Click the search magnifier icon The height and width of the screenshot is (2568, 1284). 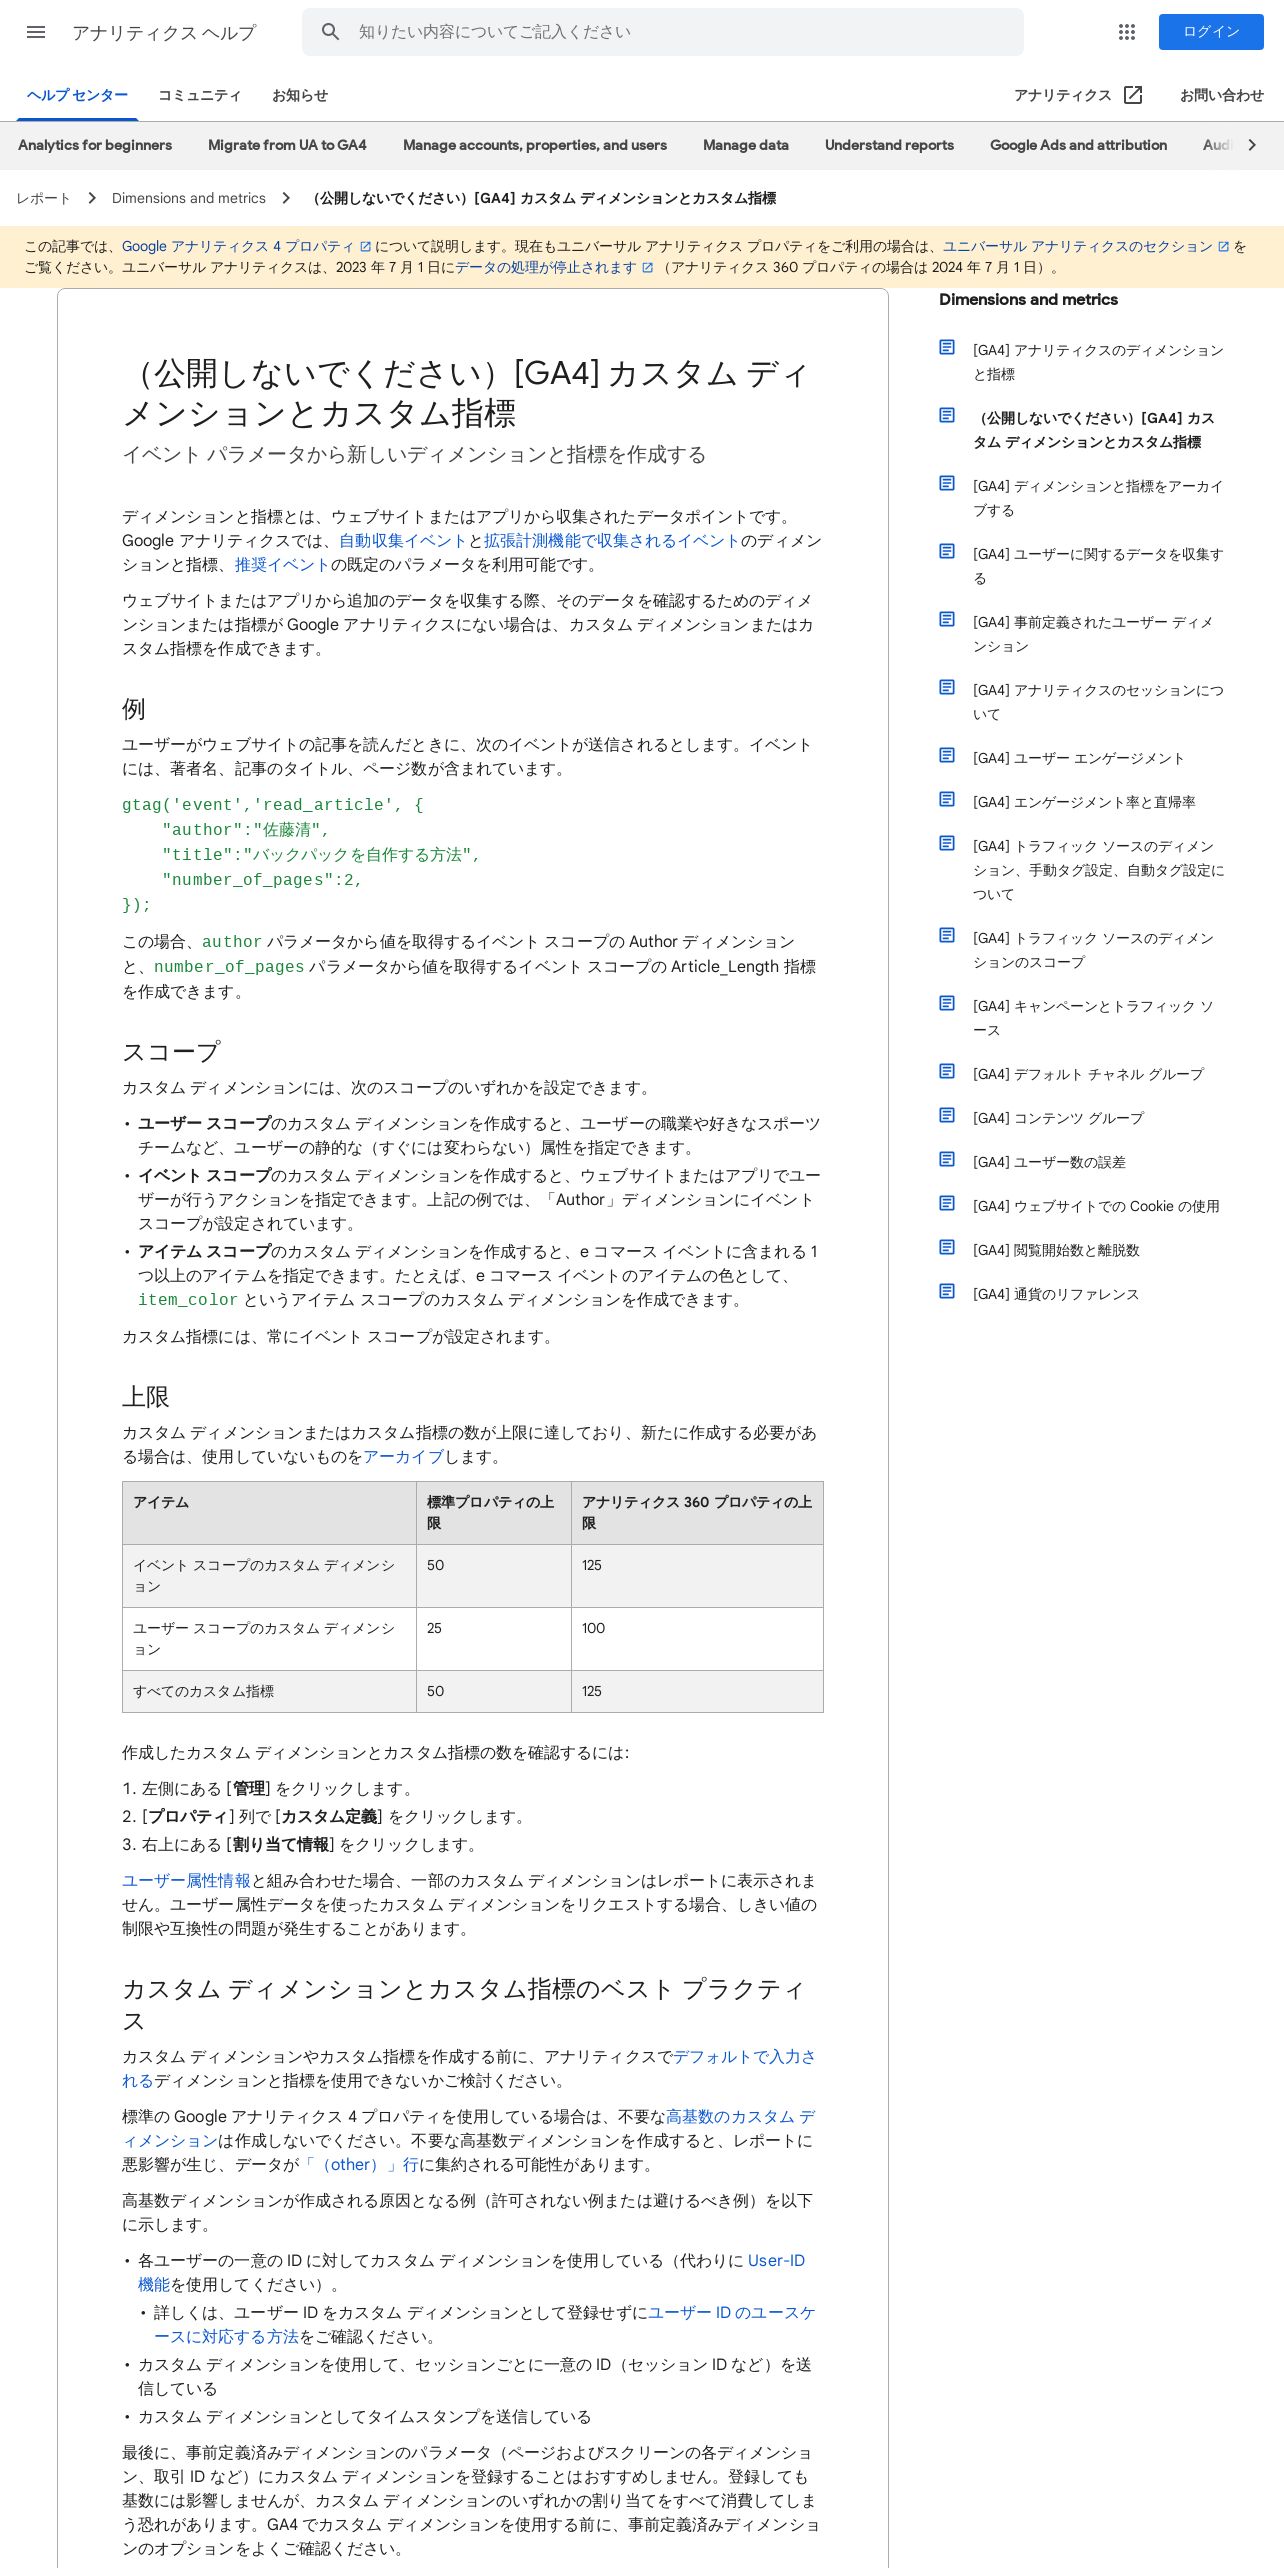pyautogui.click(x=331, y=32)
